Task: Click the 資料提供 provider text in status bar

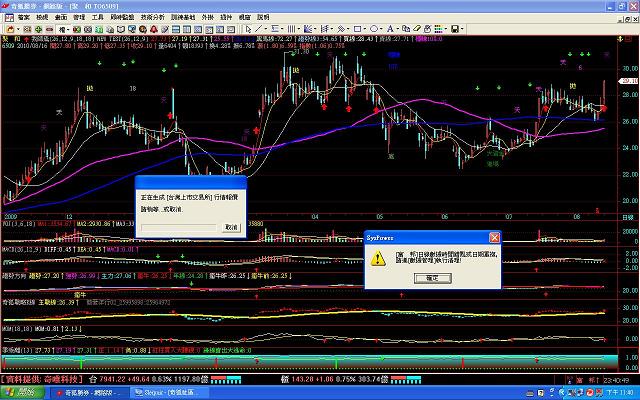Action: pos(42,379)
